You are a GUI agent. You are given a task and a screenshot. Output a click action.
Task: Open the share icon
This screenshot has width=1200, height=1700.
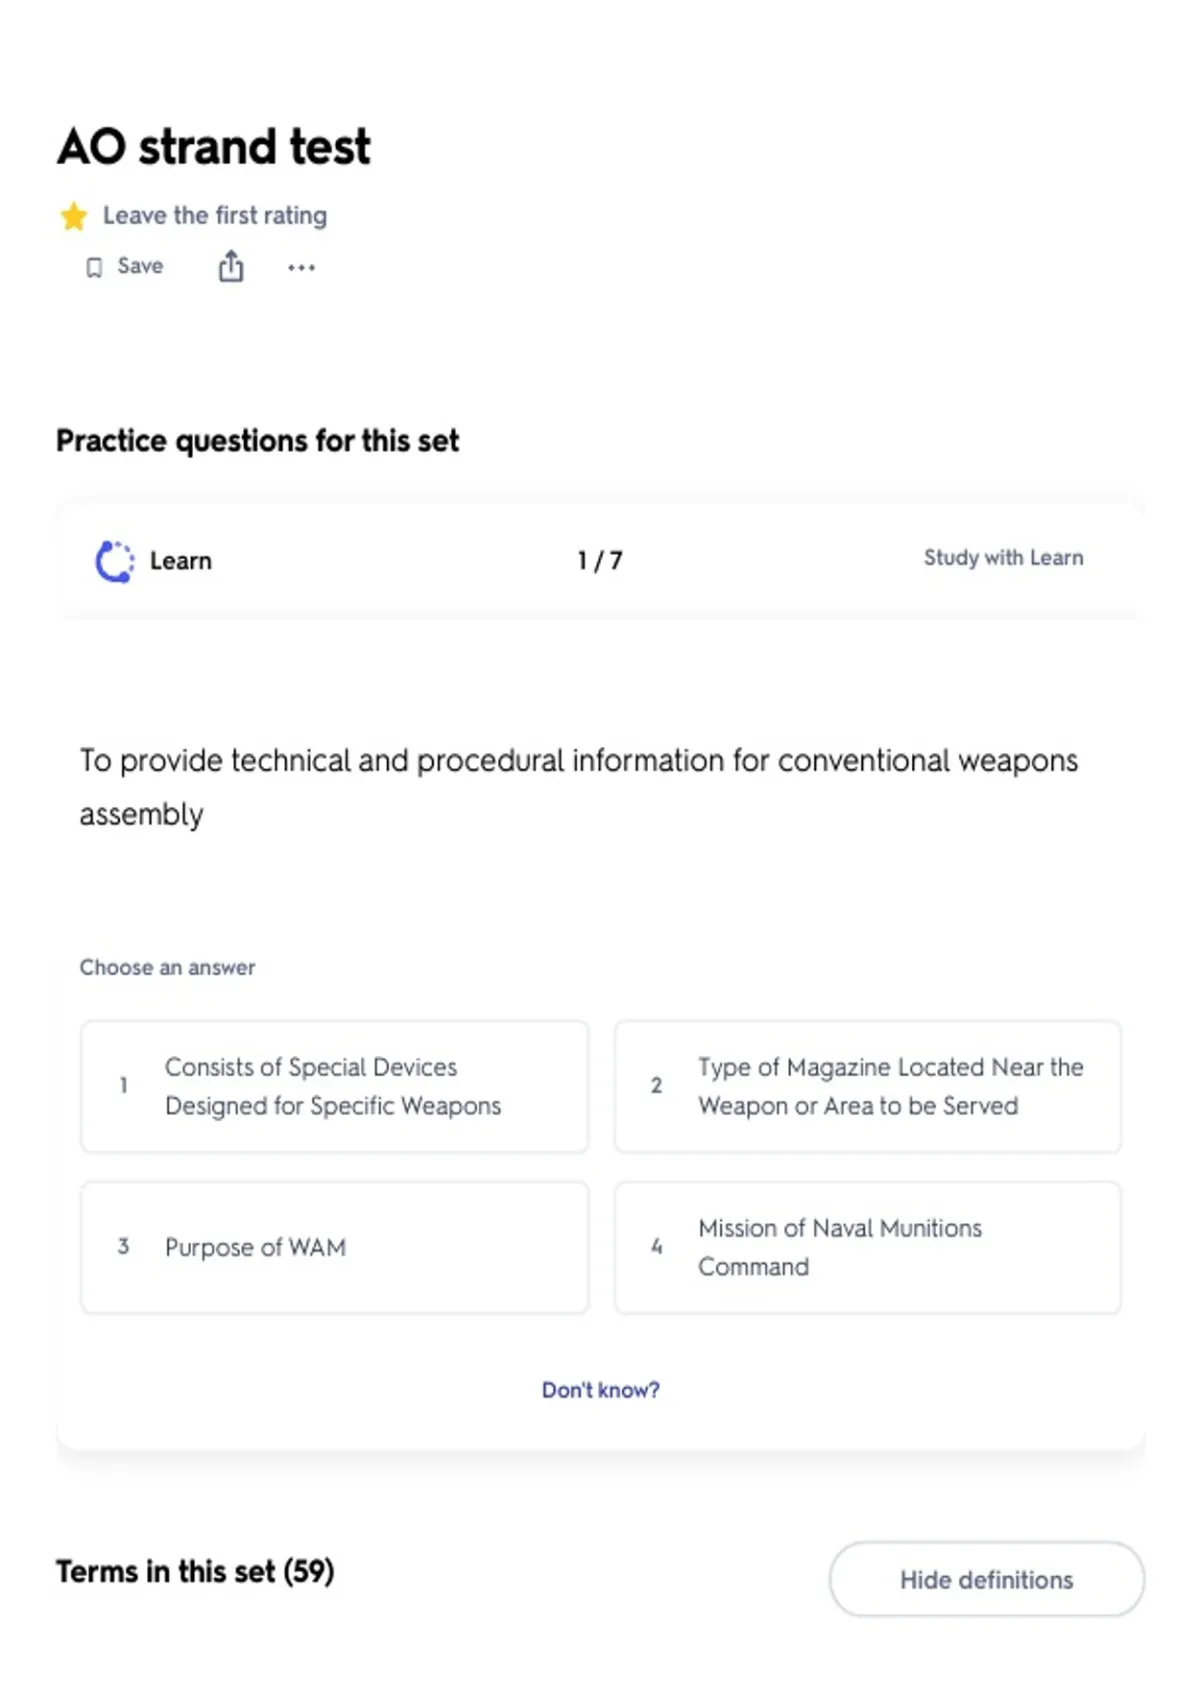pos(231,267)
